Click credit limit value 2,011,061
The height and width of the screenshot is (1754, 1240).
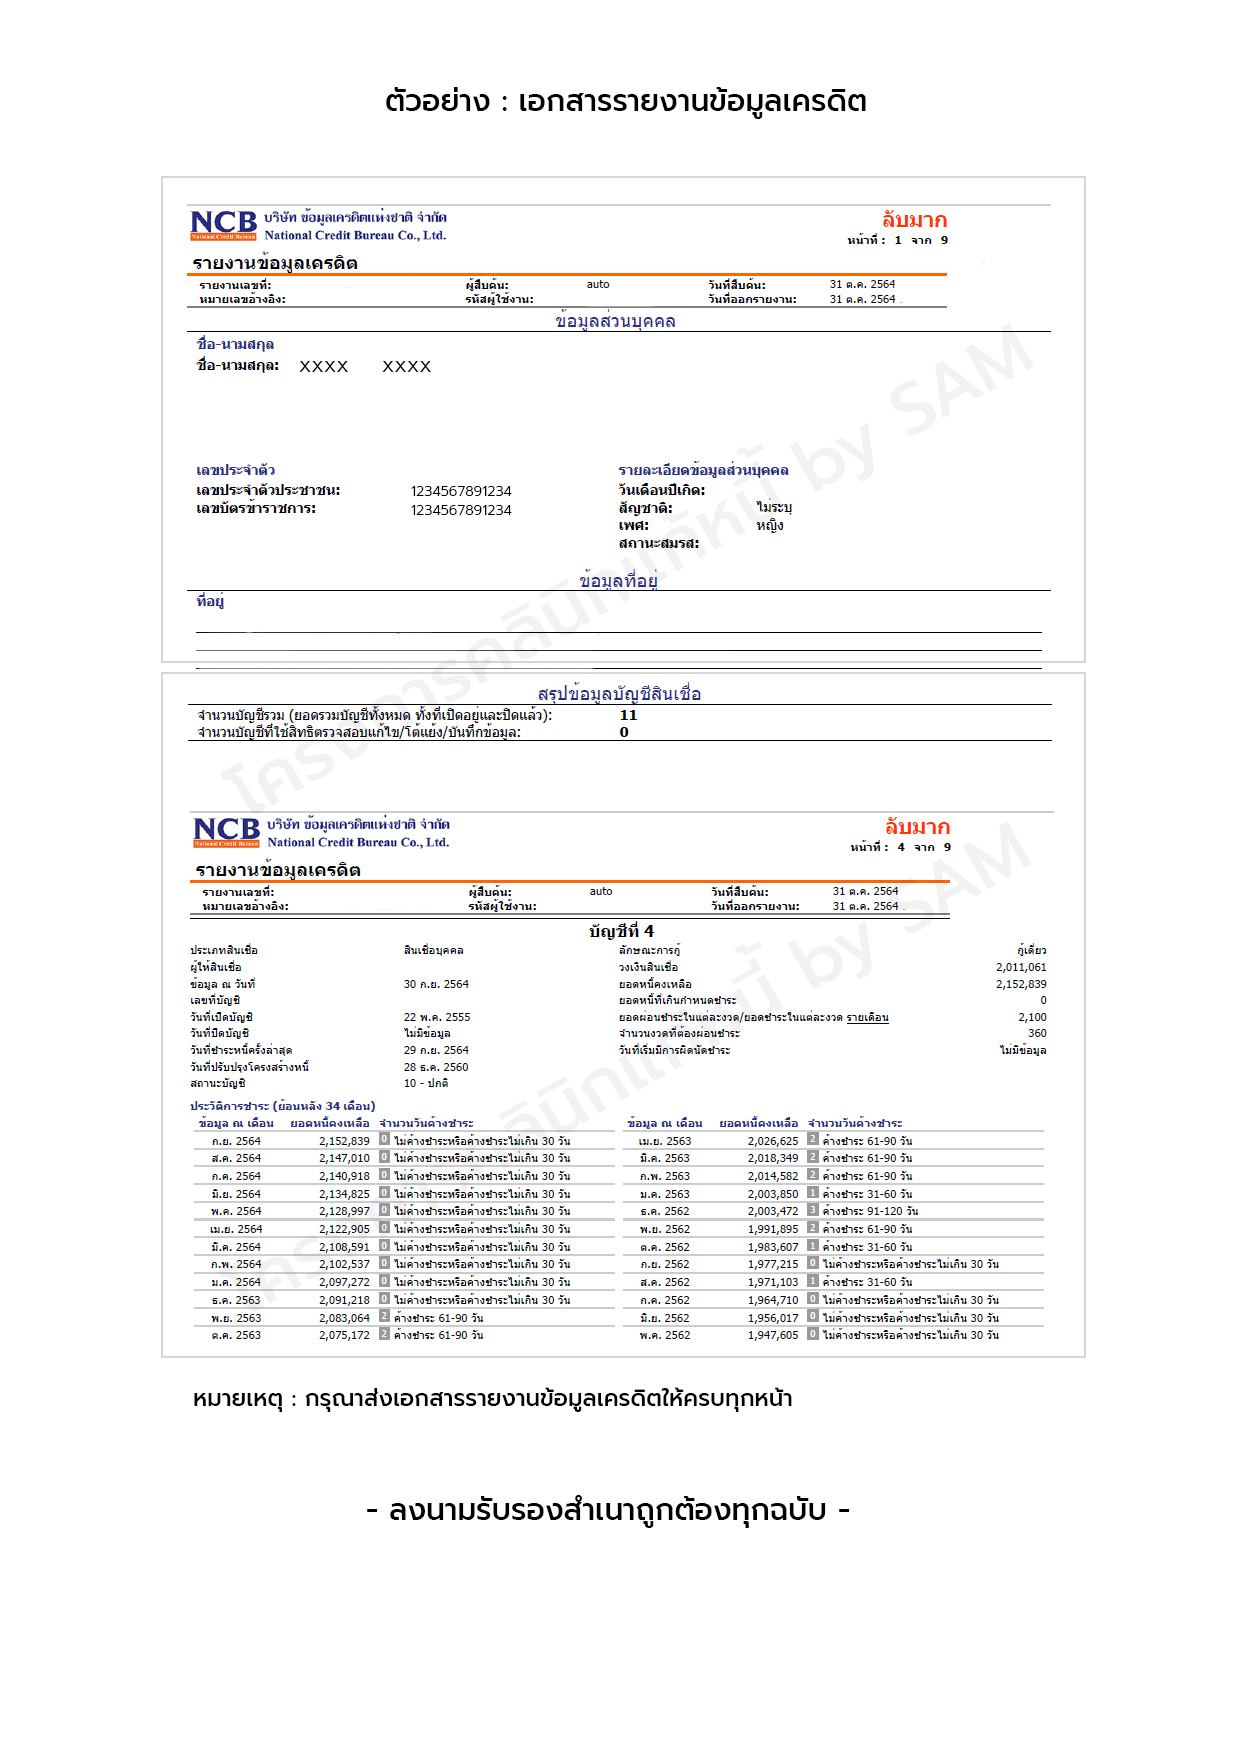click(1021, 967)
